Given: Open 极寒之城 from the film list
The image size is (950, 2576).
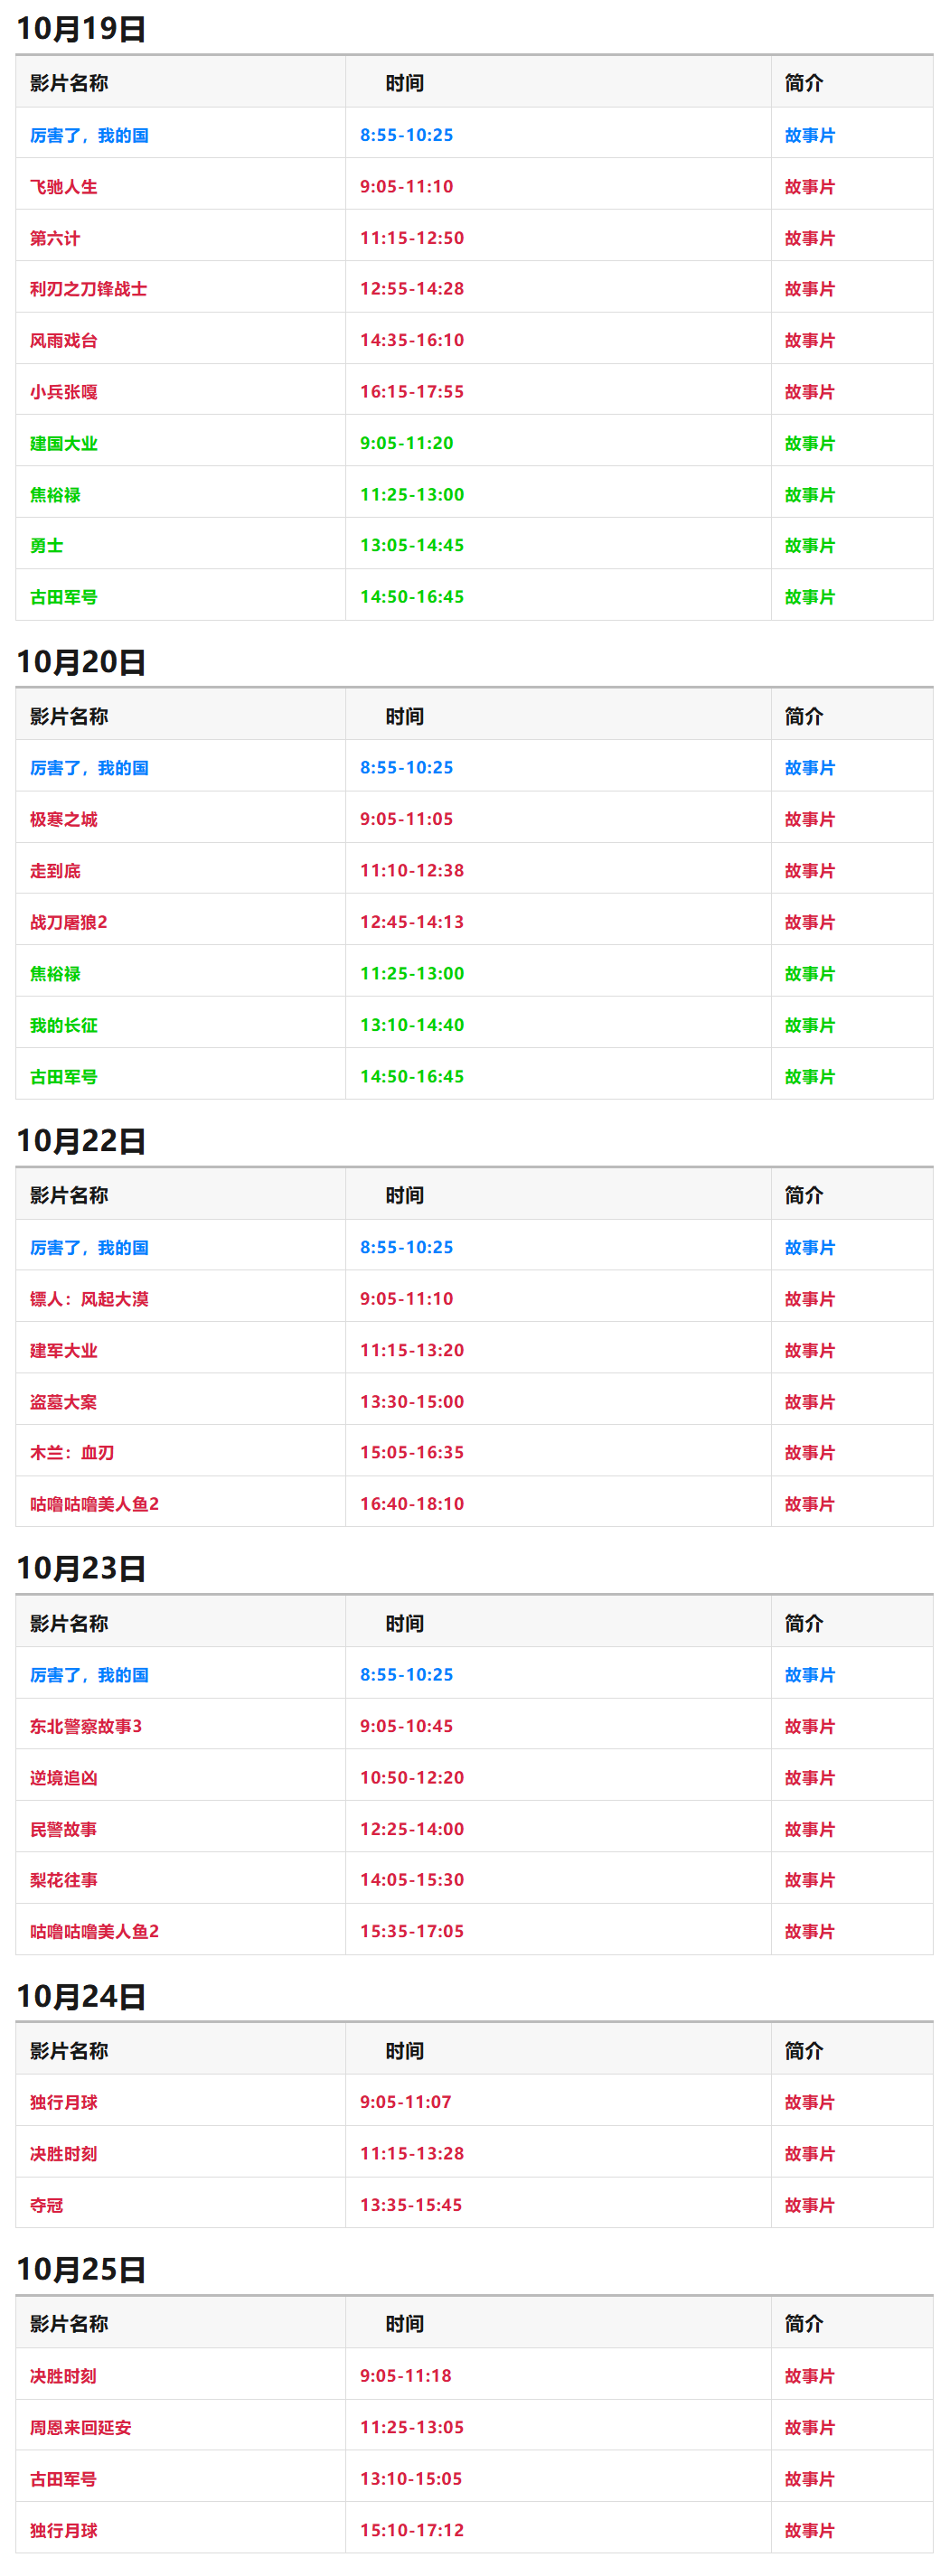Looking at the screenshot, I should pos(64,820).
